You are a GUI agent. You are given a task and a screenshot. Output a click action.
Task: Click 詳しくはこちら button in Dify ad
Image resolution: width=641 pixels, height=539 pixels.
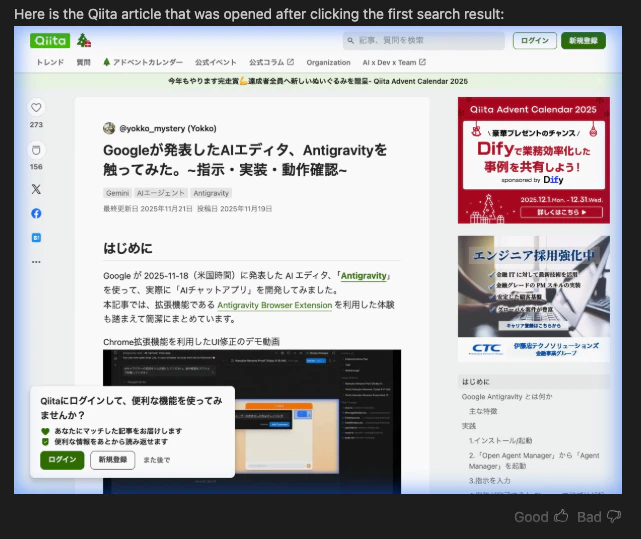561,212
